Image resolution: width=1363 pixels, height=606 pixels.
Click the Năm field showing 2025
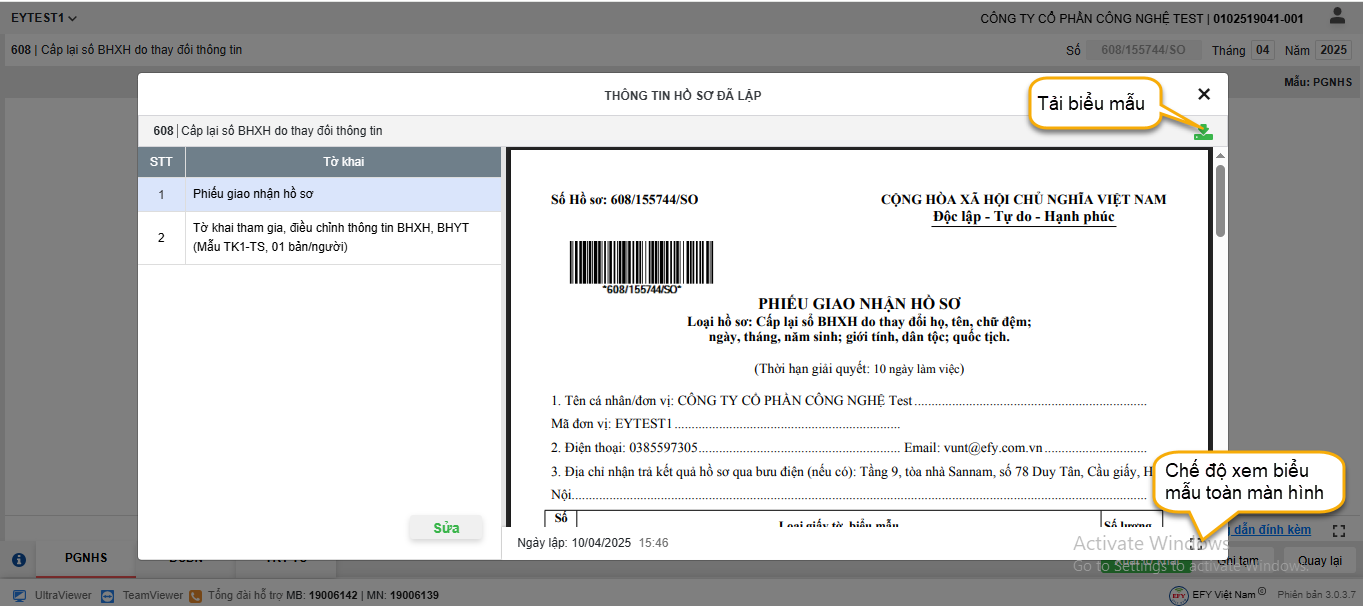[1333, 50]
